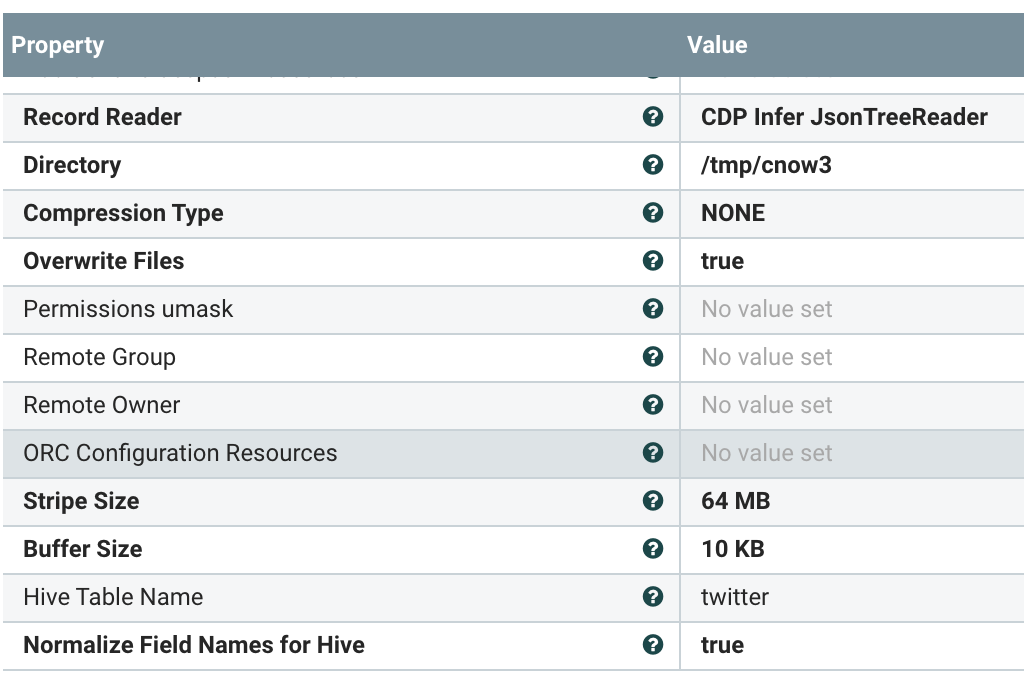The width and height of the screenshot is (1024, 673).
Task: Click help icon beside Overwrite Files
Action: tap(653, 261)
